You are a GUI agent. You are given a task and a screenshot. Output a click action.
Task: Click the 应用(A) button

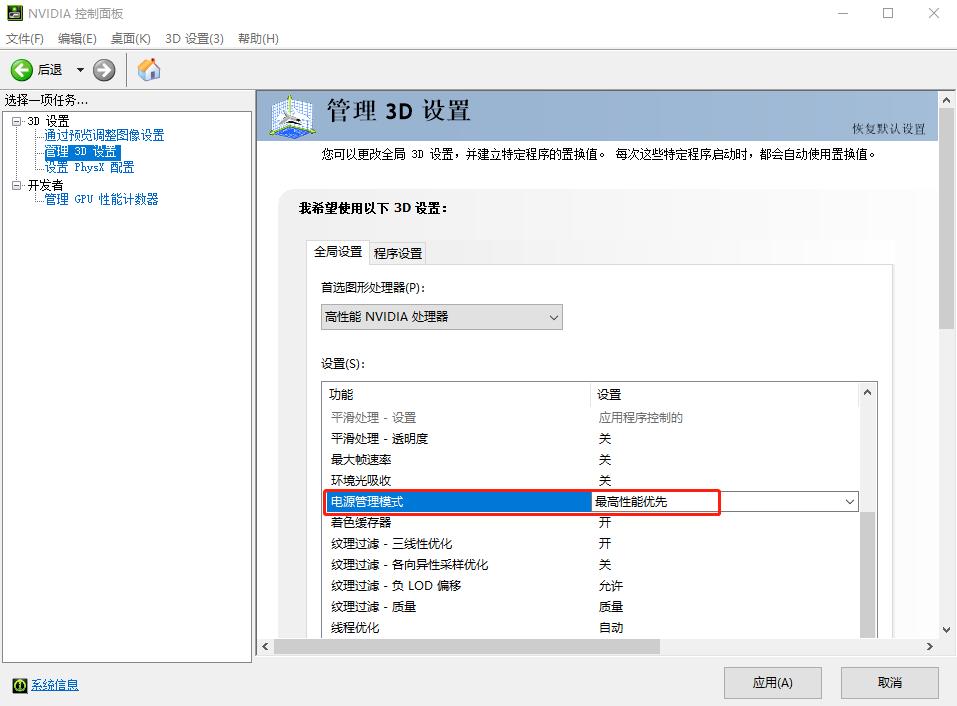click(x=772, y=682)
